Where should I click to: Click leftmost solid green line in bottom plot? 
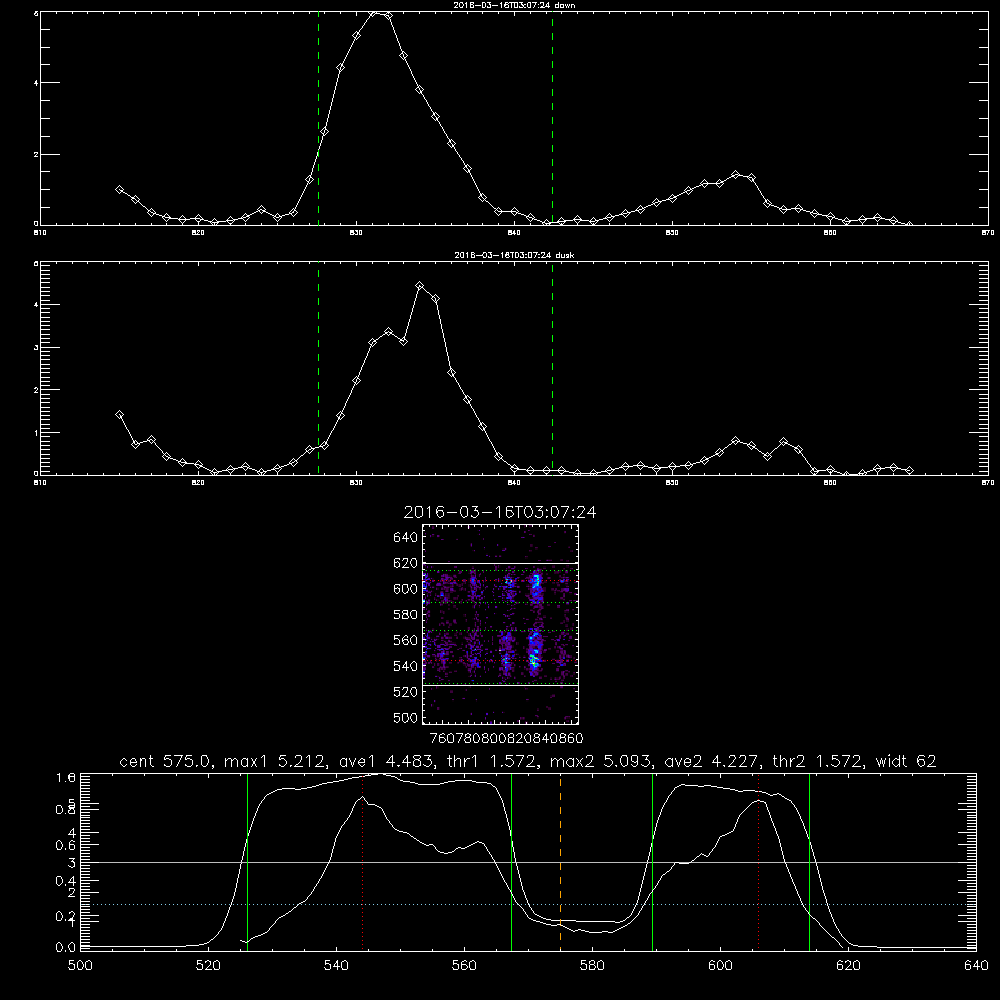pyautogui.click(x=247, y=861)
